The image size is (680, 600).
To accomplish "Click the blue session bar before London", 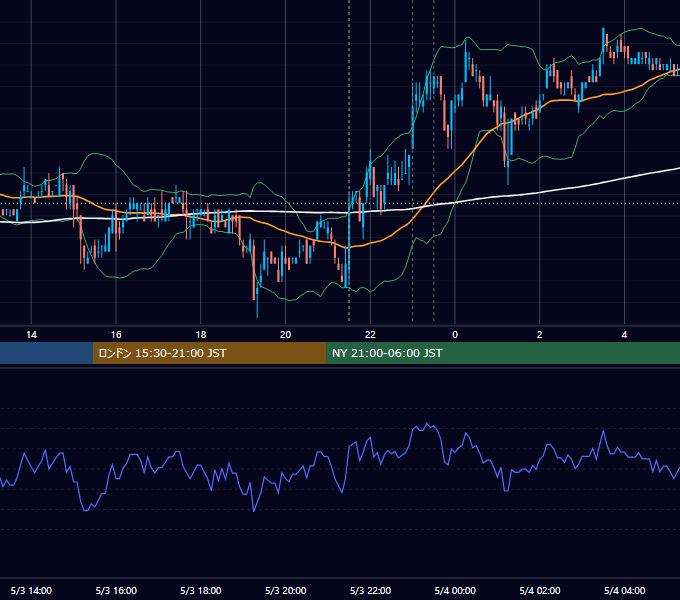I will pyautogui.click(x=46, y=353).
